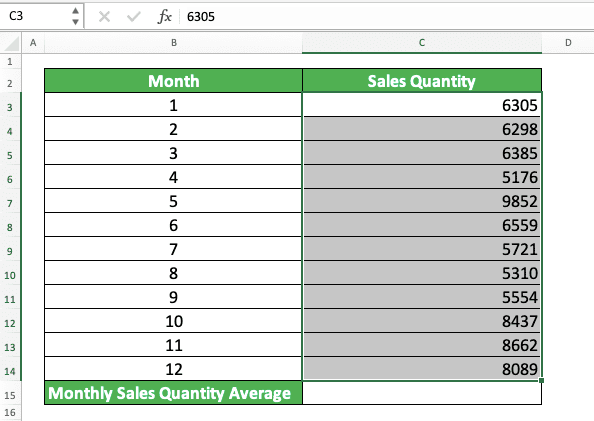
Task: Click the Sales Quantity header cell
Action: coord(422,81)
